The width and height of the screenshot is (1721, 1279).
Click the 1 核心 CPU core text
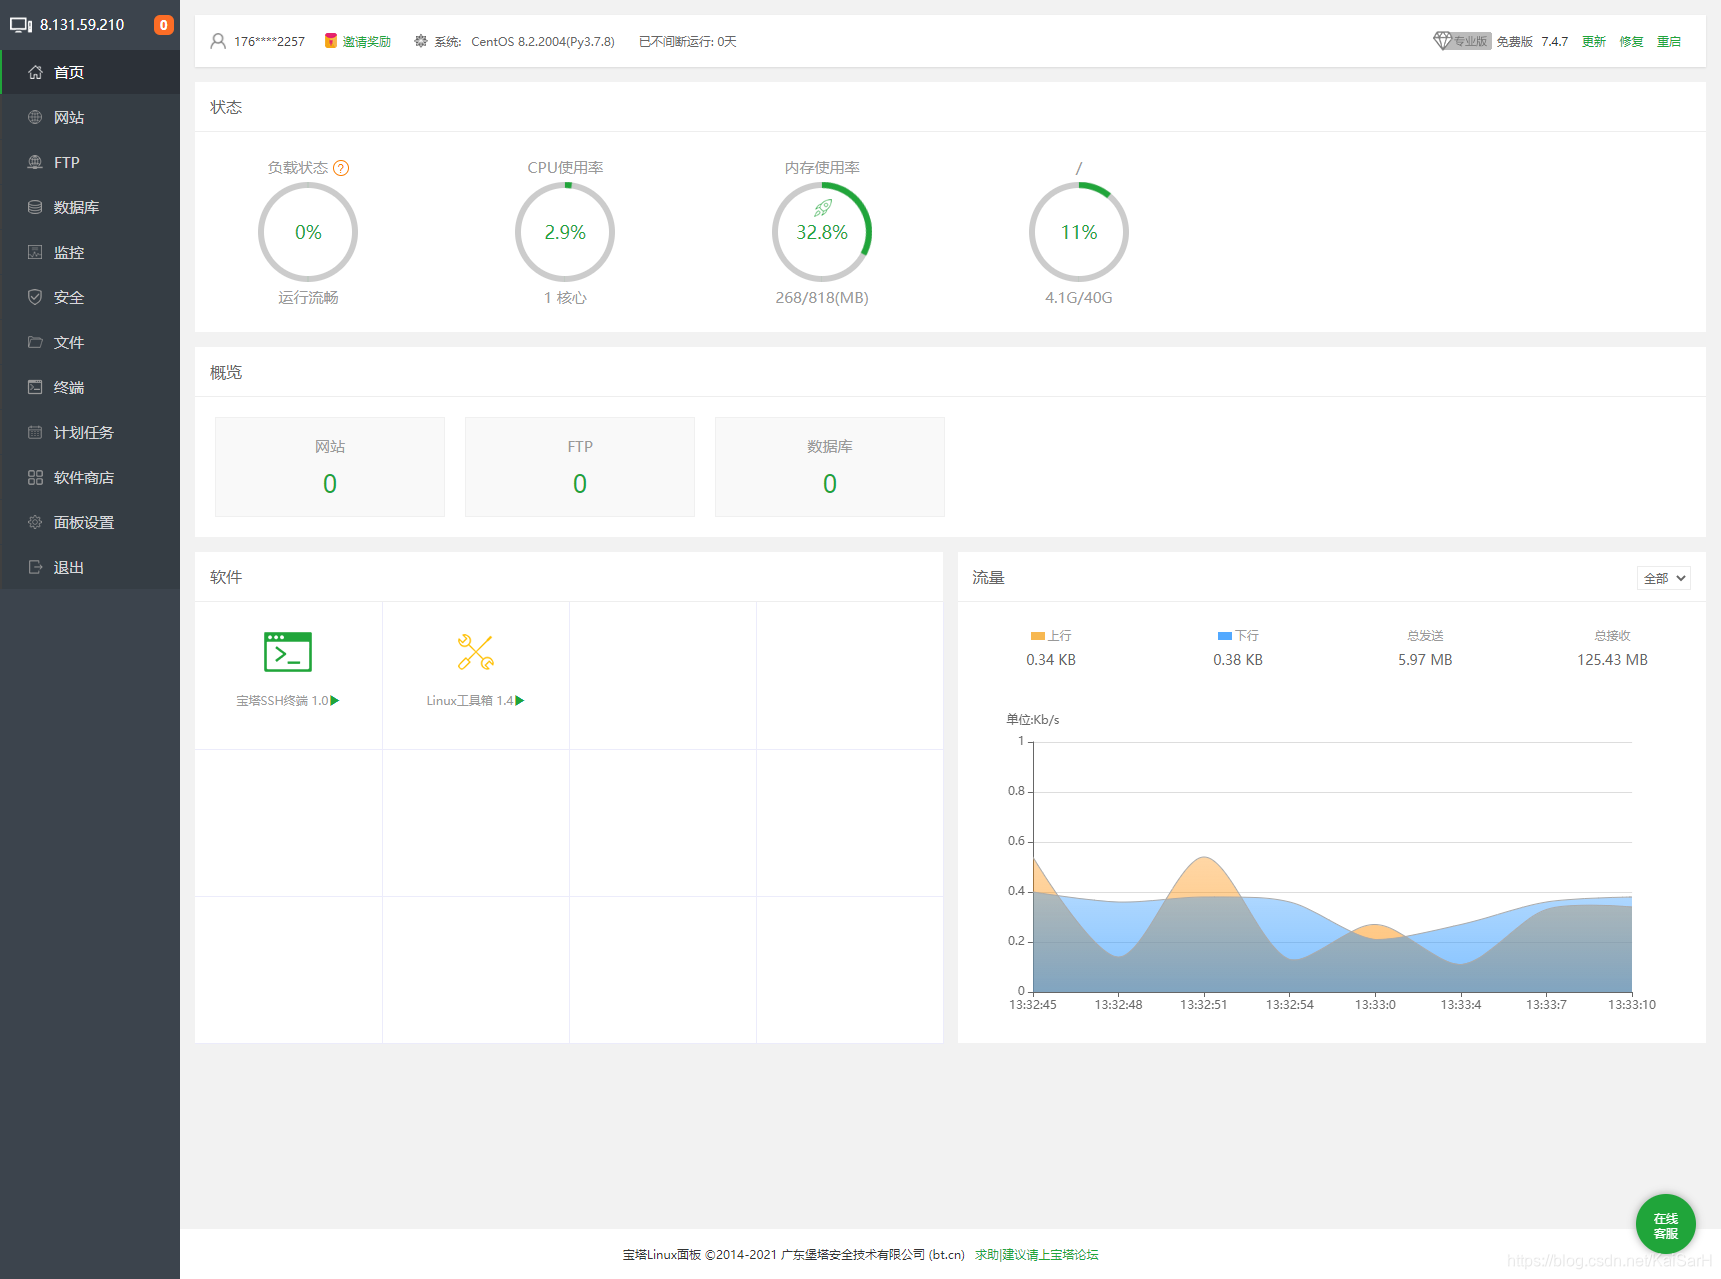(565, 298)
